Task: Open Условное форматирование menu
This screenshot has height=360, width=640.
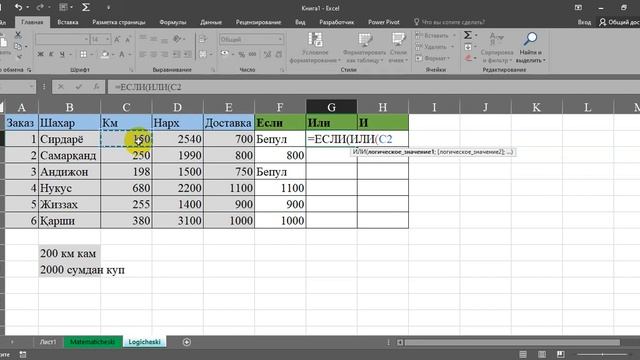Action: click(315, 48)
